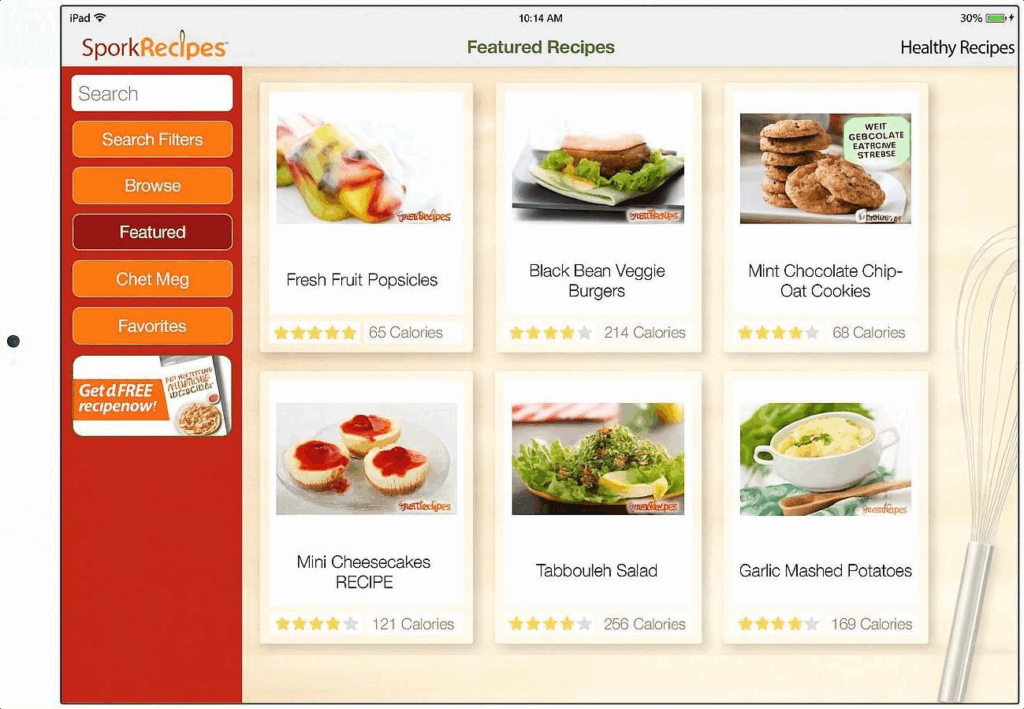Open the Mini Cheesecakes recipe photo
The image size is (1024, 709).
(366, 458)
